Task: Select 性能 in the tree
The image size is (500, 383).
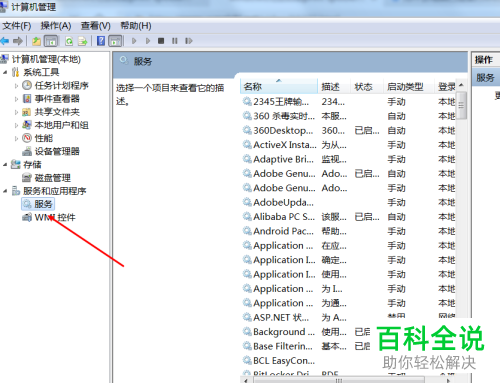Action: [x=44, y=138]
